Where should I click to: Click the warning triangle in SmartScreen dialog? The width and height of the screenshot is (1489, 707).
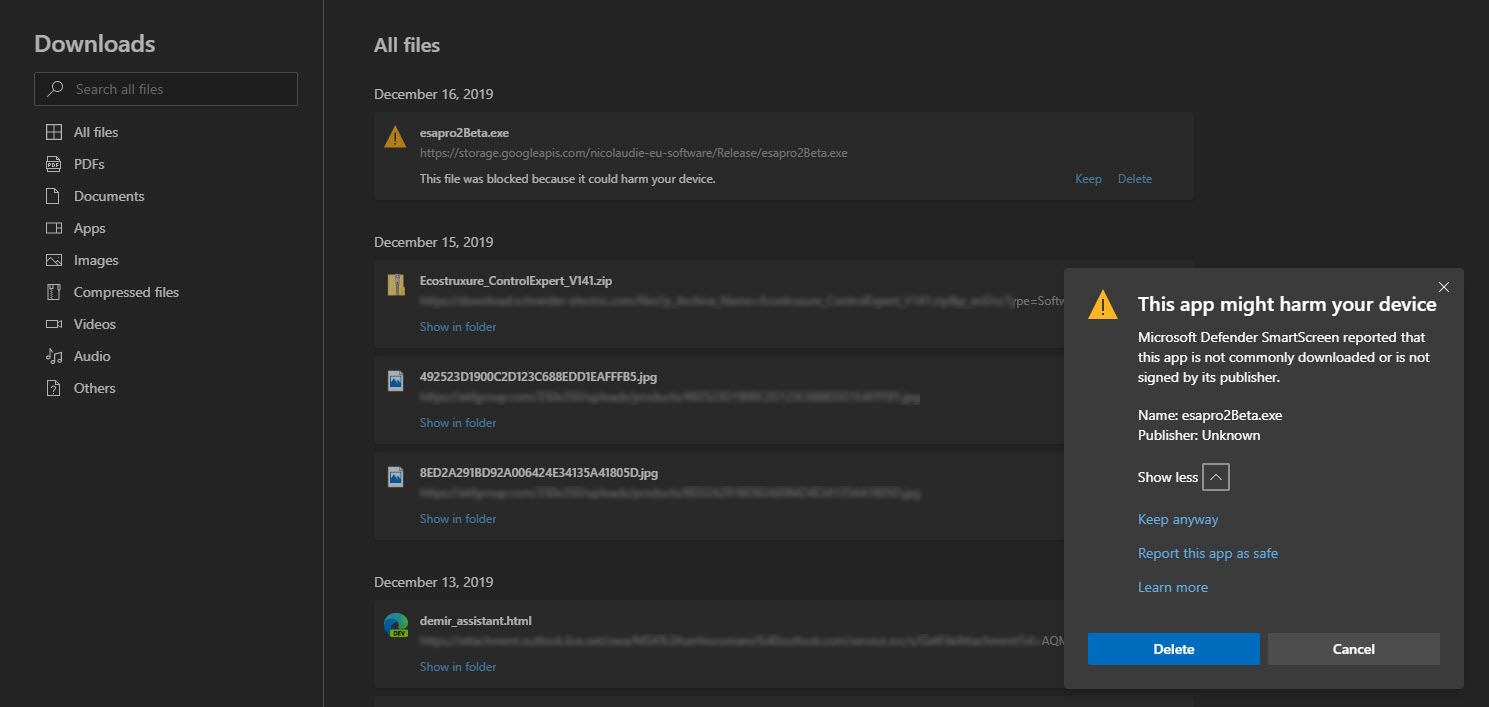click(x=1103, y=305)
